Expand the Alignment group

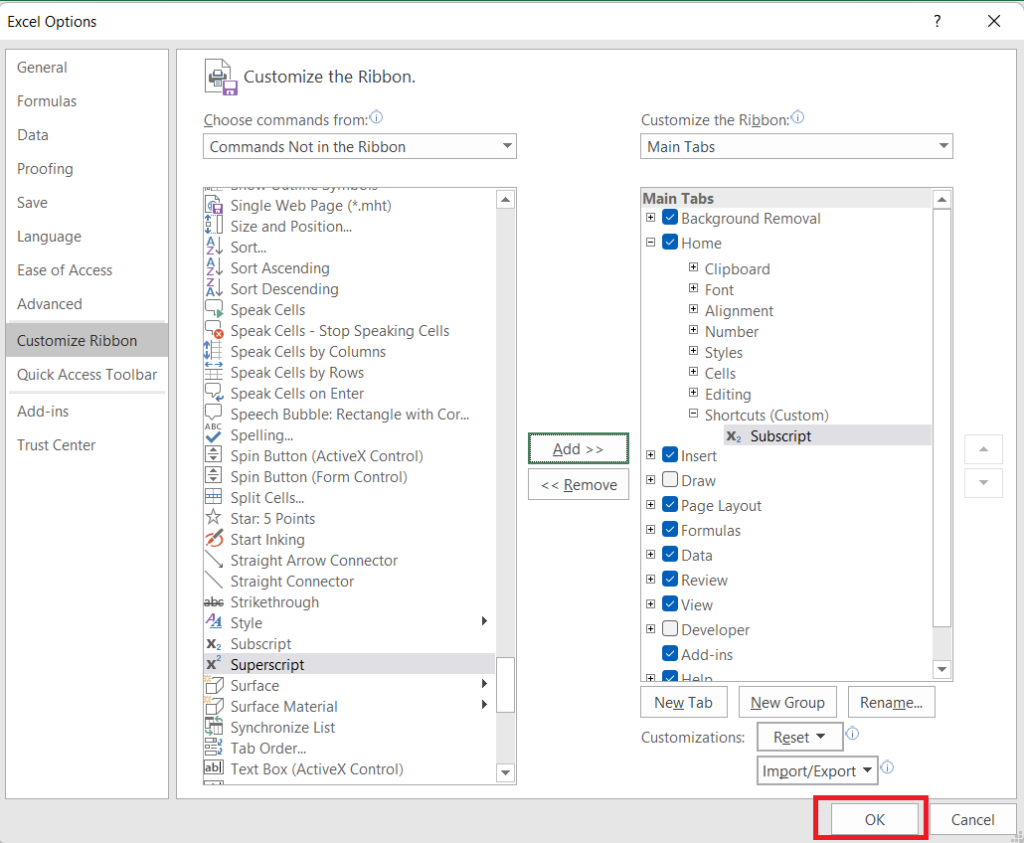click(x=694, y=309)
